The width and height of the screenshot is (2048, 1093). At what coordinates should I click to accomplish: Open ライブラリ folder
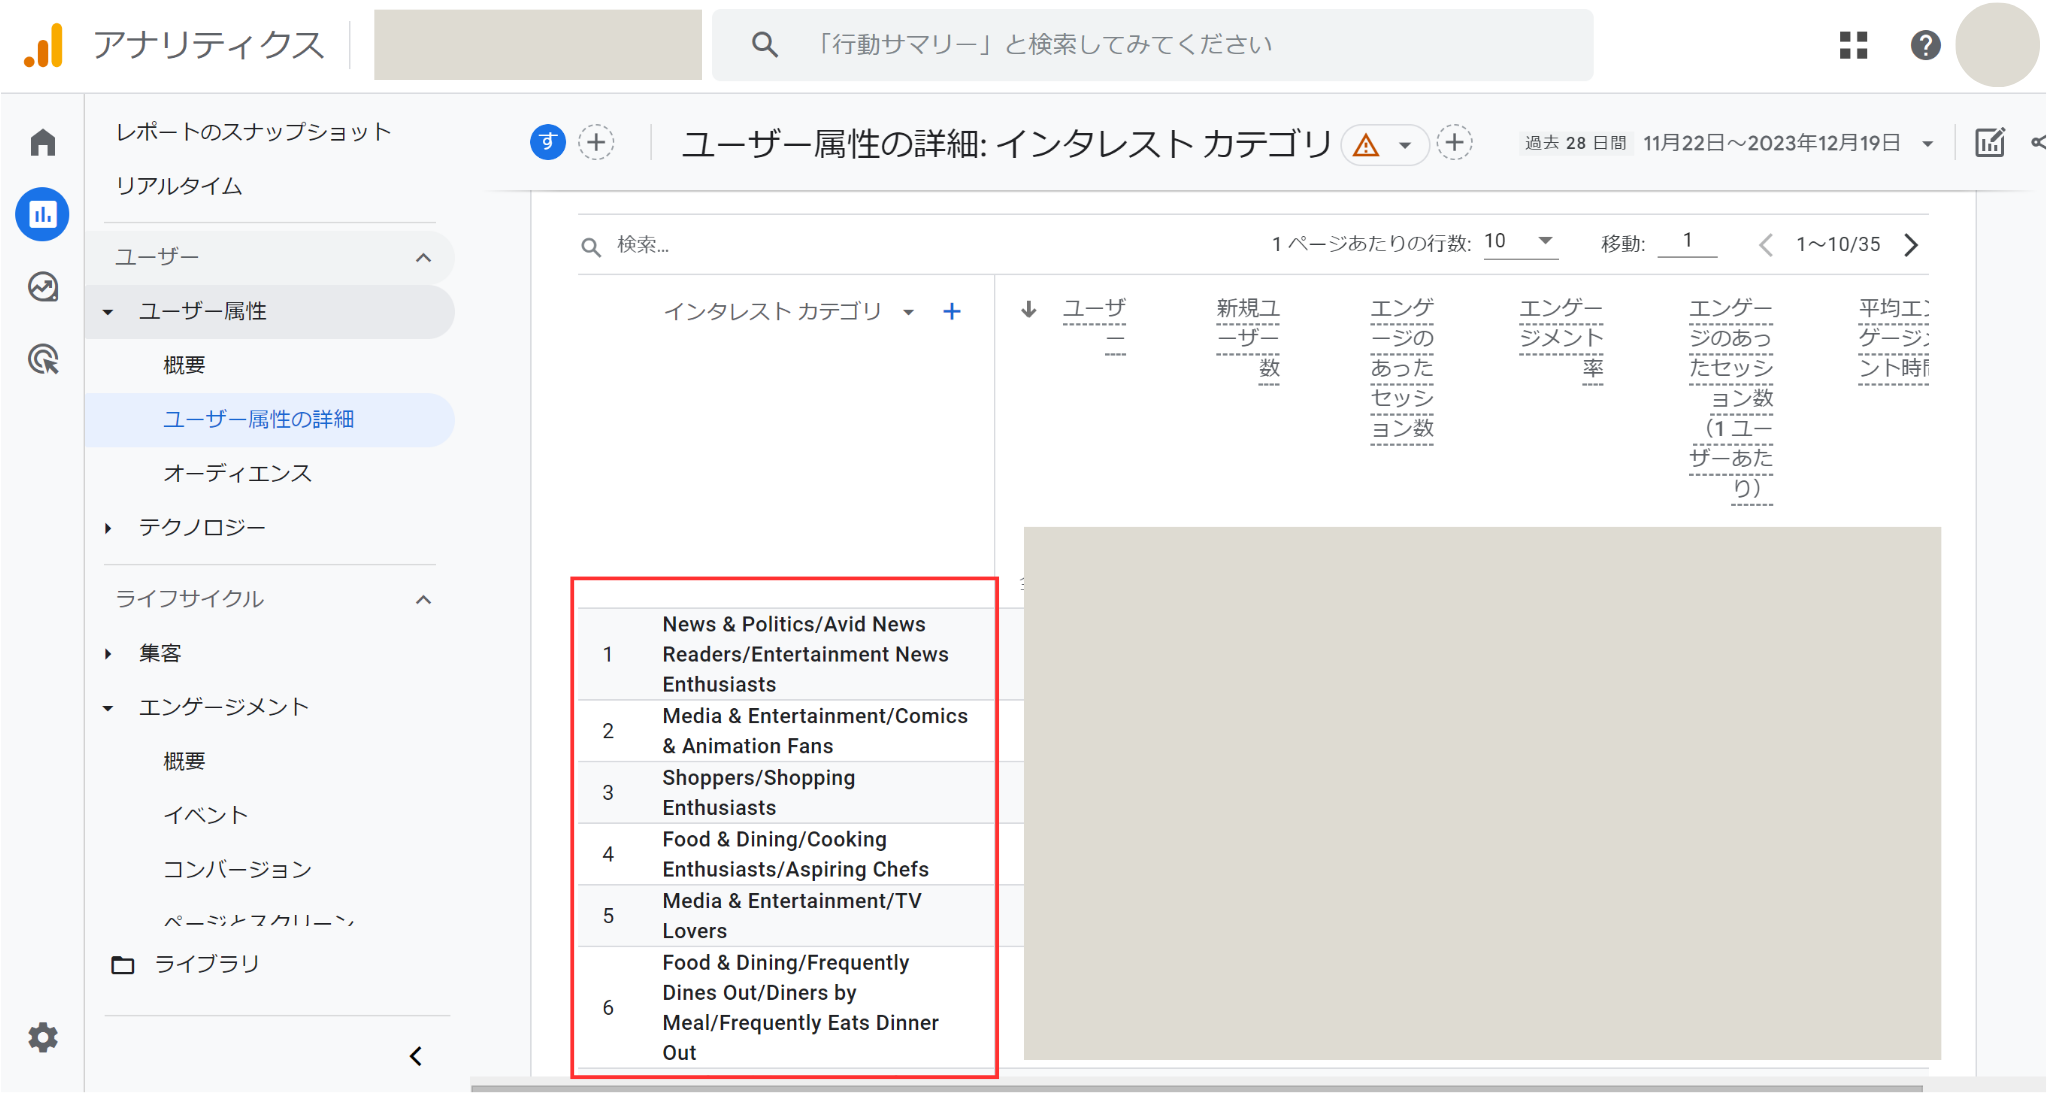tap(186, 964)
